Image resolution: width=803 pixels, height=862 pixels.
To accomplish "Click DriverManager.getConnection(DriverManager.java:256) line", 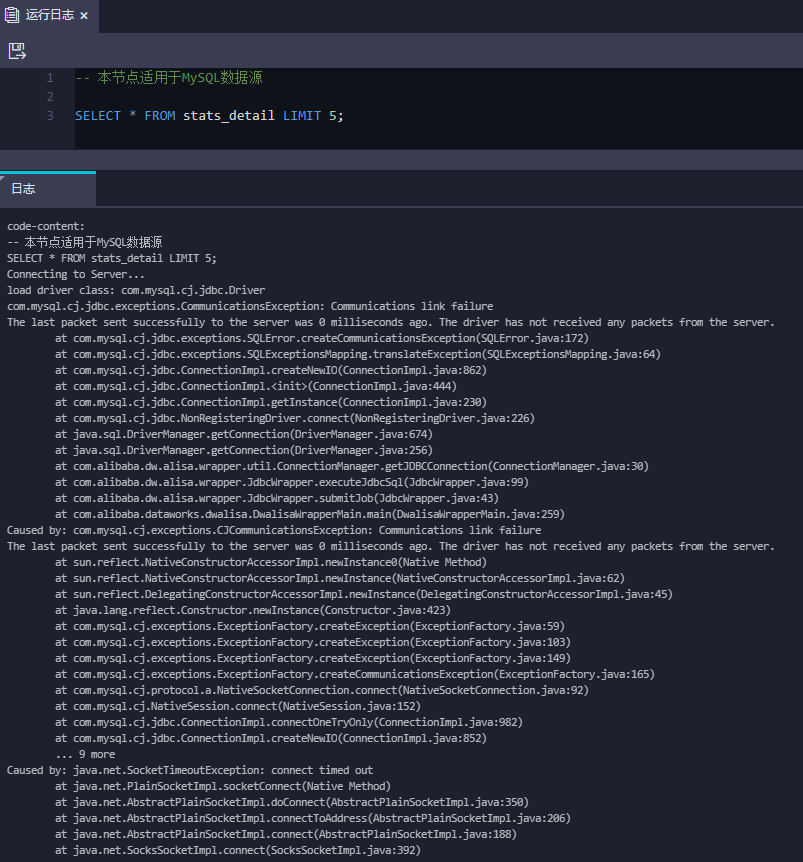I will coord(244,450).
